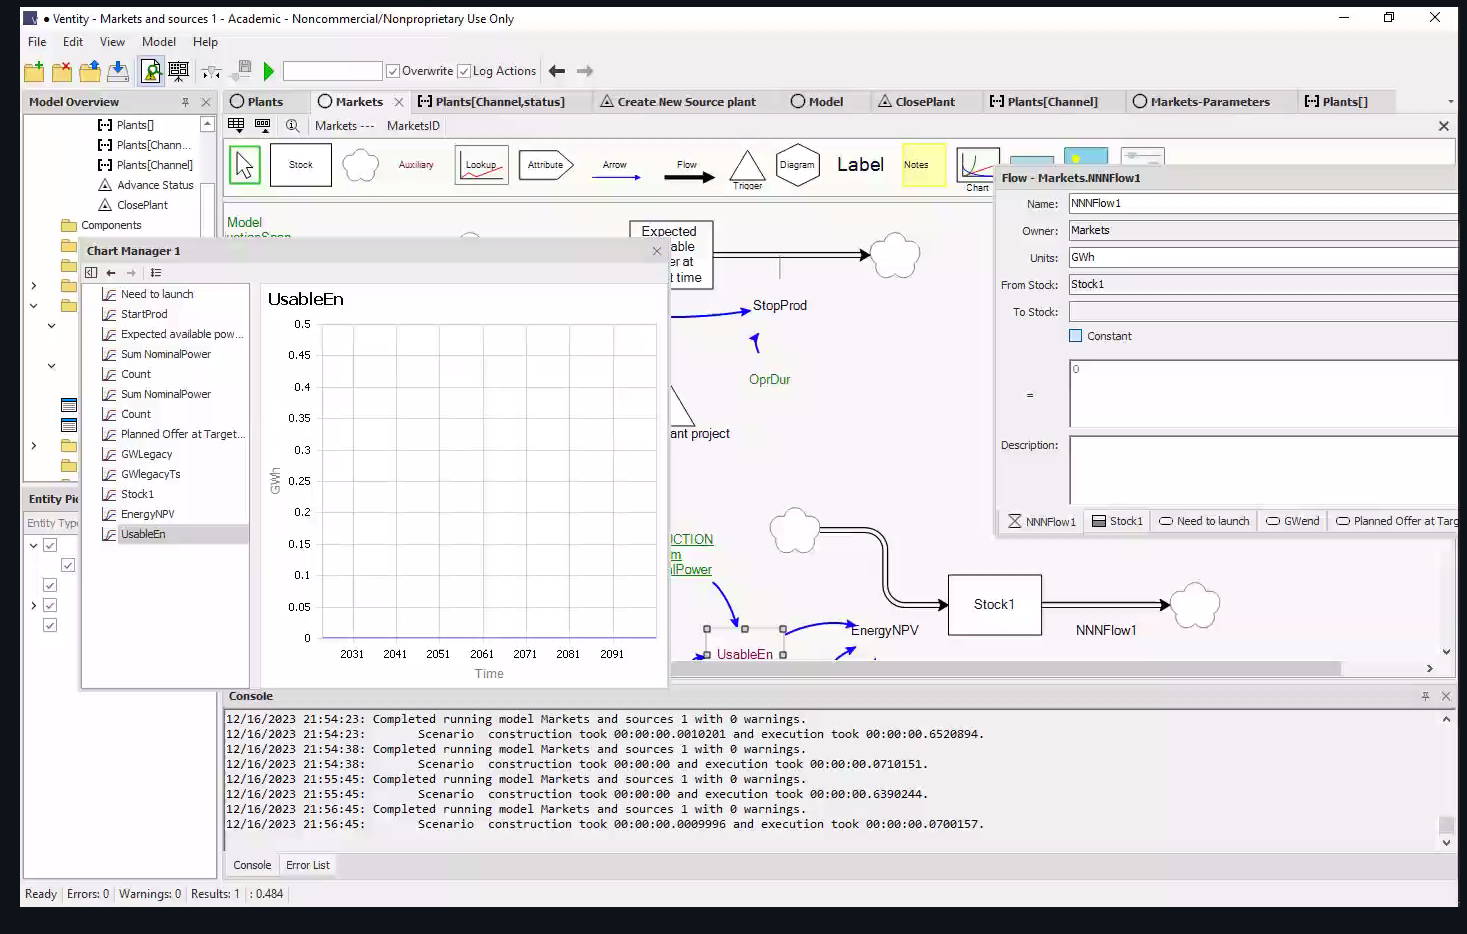This screenshot has height=934, width=1467.
Task: Select GWLegacy chart in Chart Manager
Action: 146,454
